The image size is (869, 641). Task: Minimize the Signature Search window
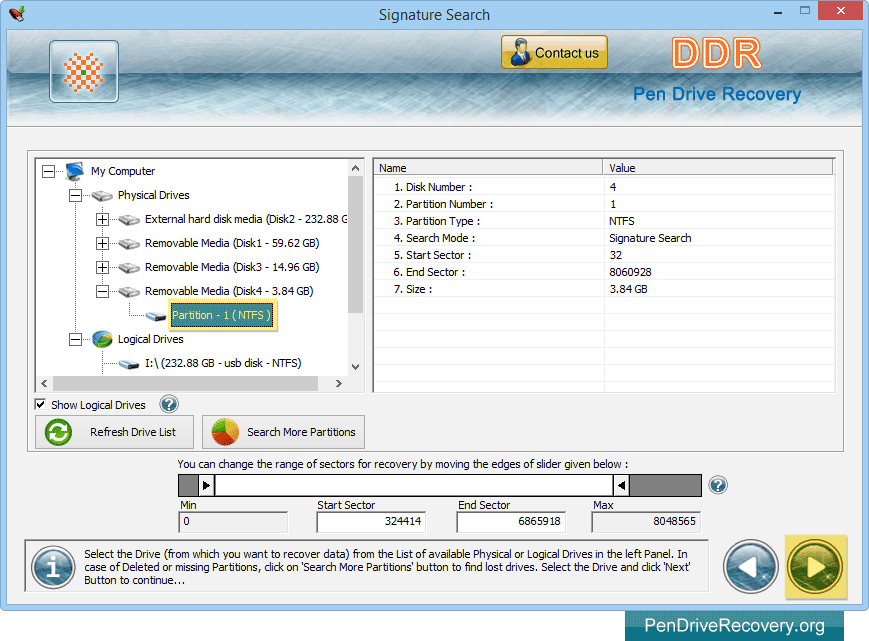click(778, 11)
